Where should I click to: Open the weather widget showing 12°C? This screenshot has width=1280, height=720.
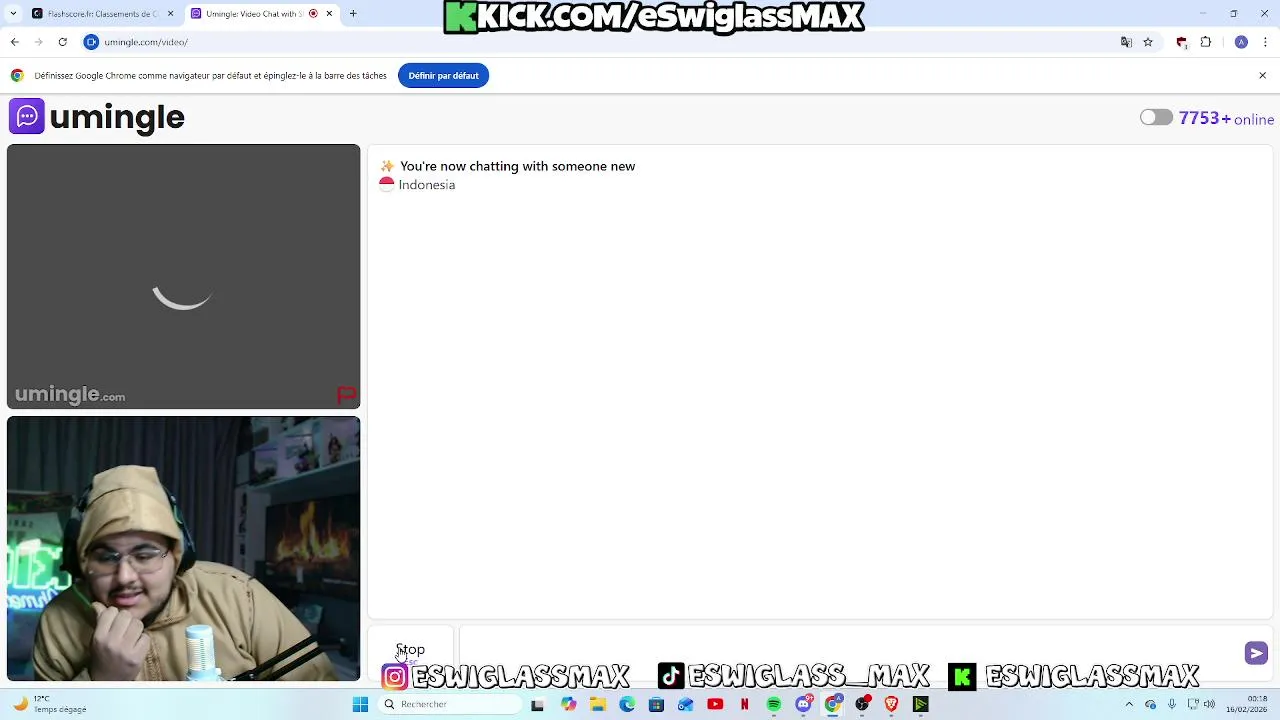tap(50, 704)
